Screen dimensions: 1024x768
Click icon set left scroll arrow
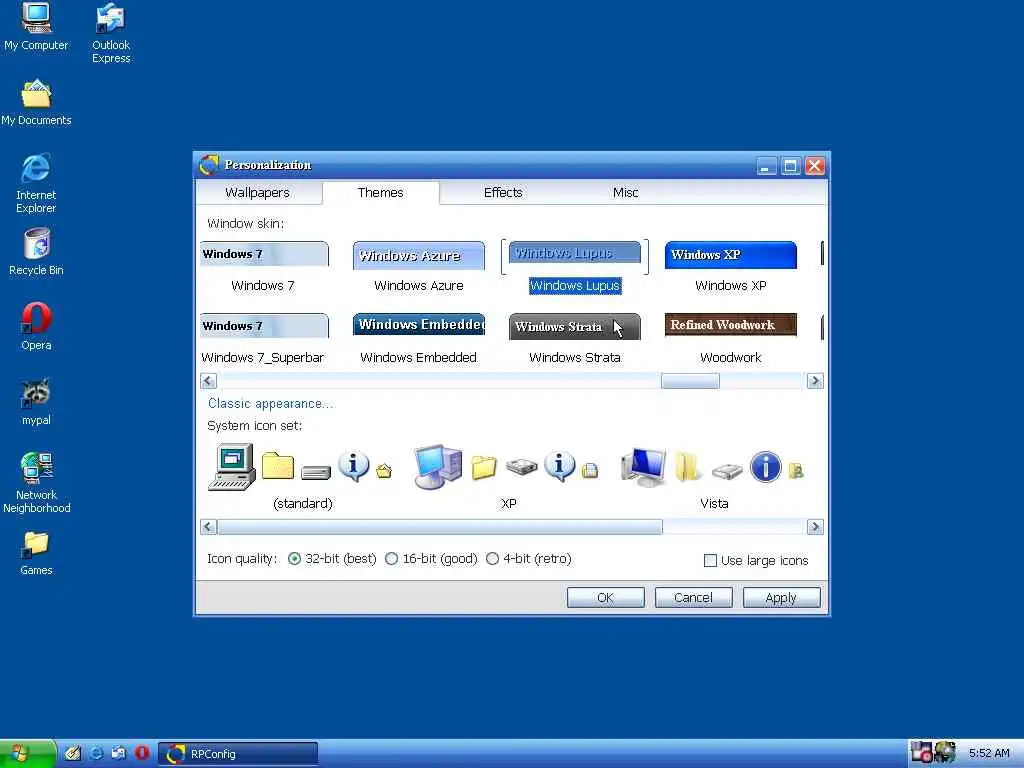pyautogui.click(x=208, y=527)
